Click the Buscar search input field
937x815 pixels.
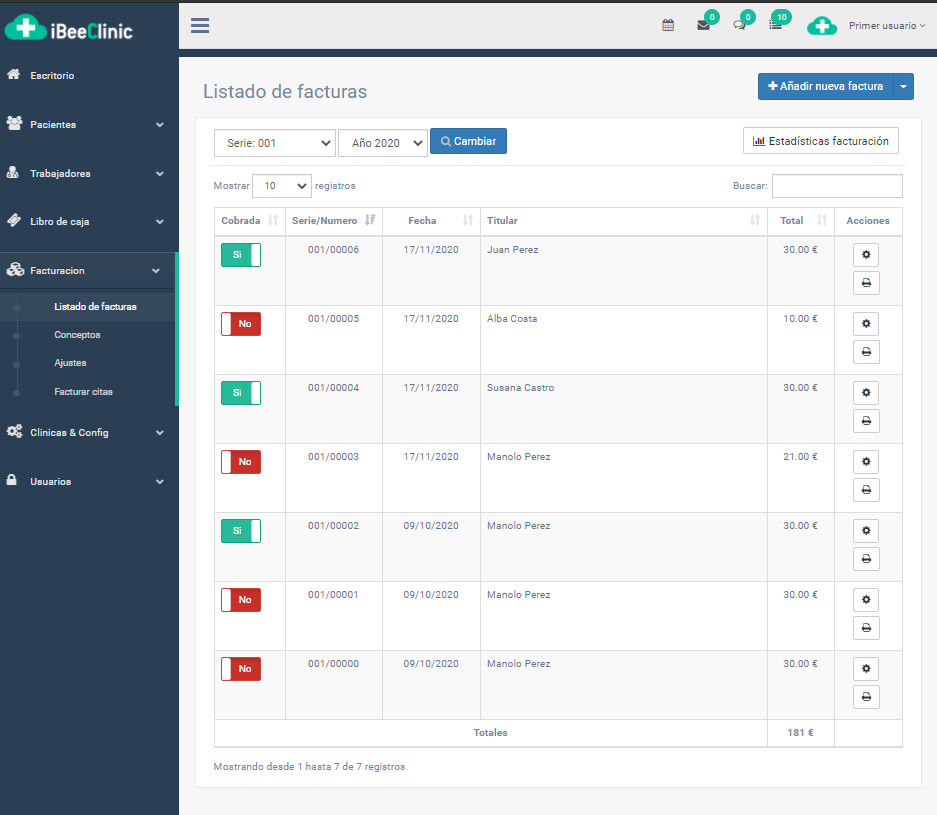837,186
